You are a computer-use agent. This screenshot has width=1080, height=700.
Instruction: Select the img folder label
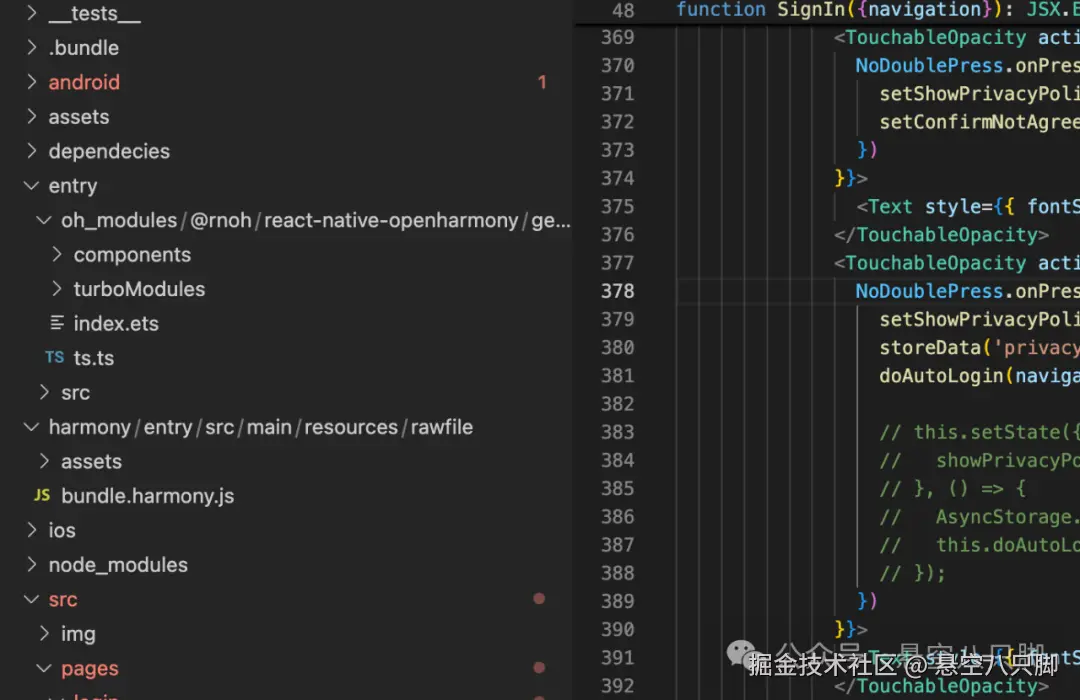78,634
